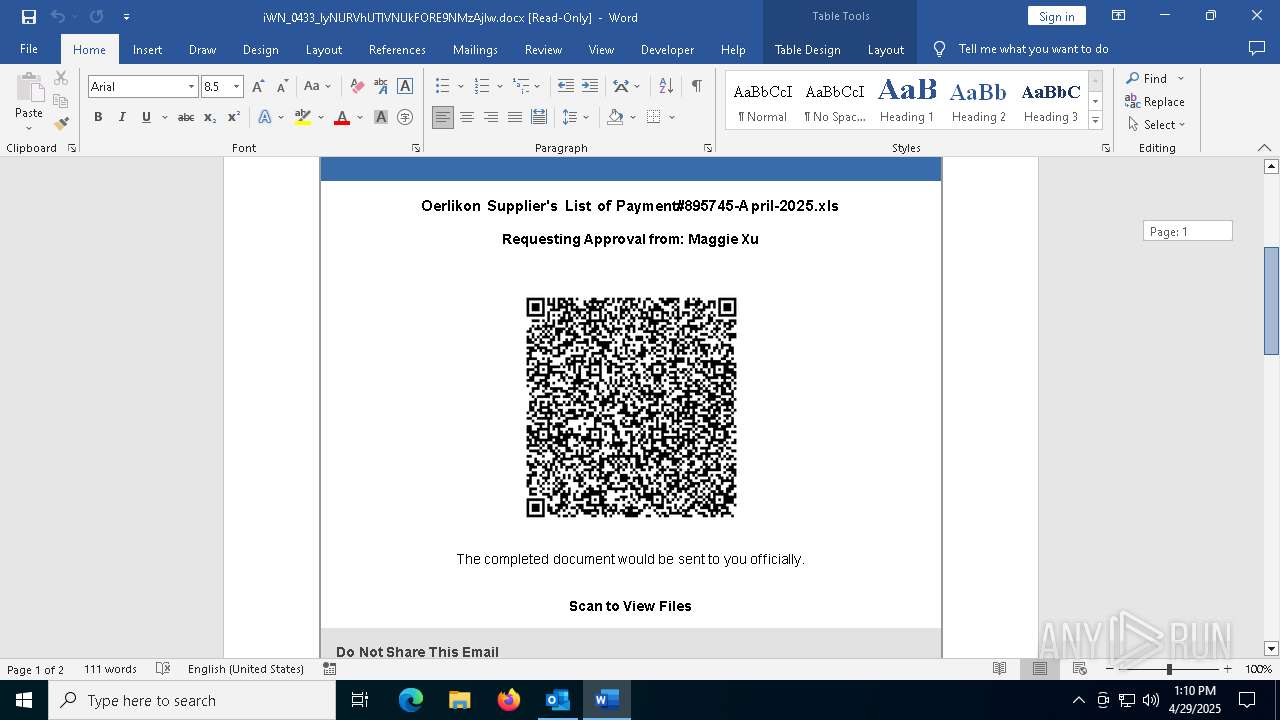Click the Enclose Characters icon

tap(405, 117)
